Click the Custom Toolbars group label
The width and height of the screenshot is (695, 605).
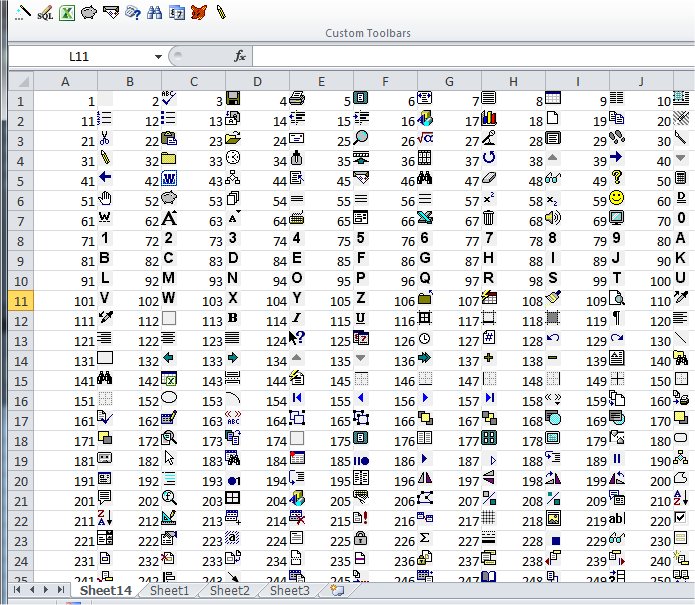pyautogui.click(x=368, y=33)
